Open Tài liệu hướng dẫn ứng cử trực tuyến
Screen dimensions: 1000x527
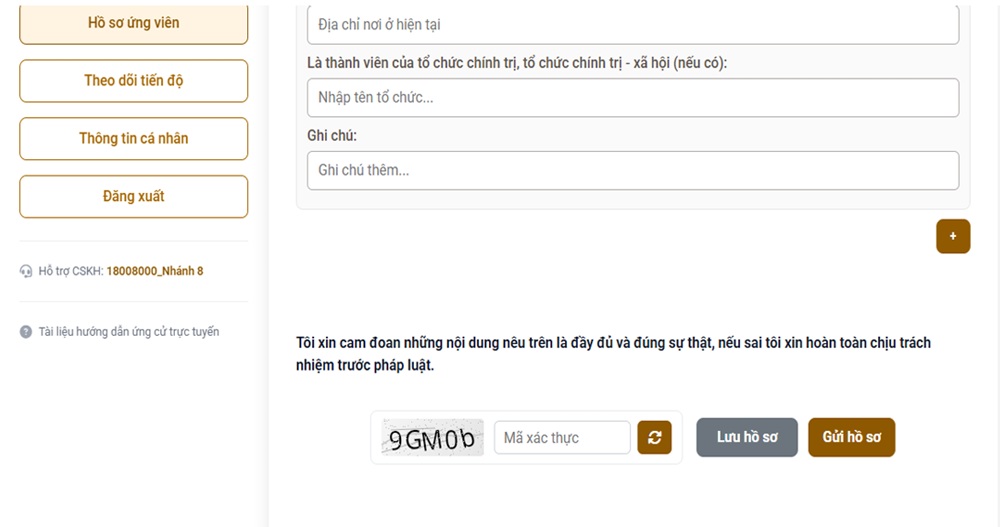tap(128, 332)
